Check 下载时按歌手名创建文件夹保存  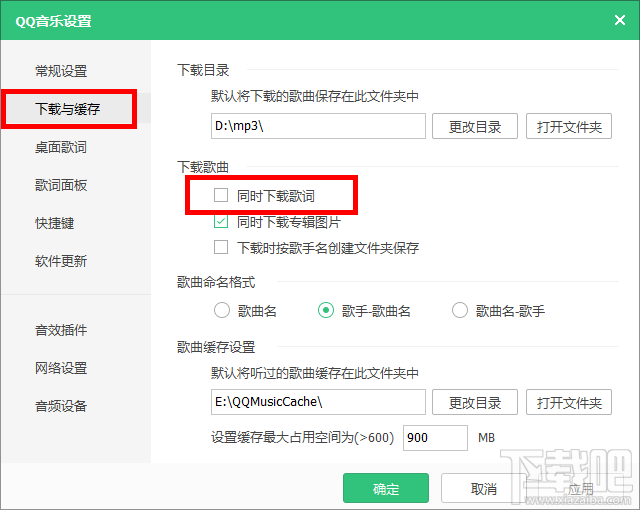(x=221, y=247)
